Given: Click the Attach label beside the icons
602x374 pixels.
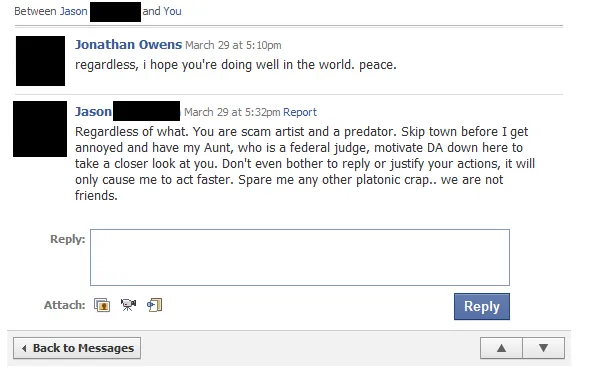Looking at the screenshot, I should pyautogui.click(x=64, y=305).
